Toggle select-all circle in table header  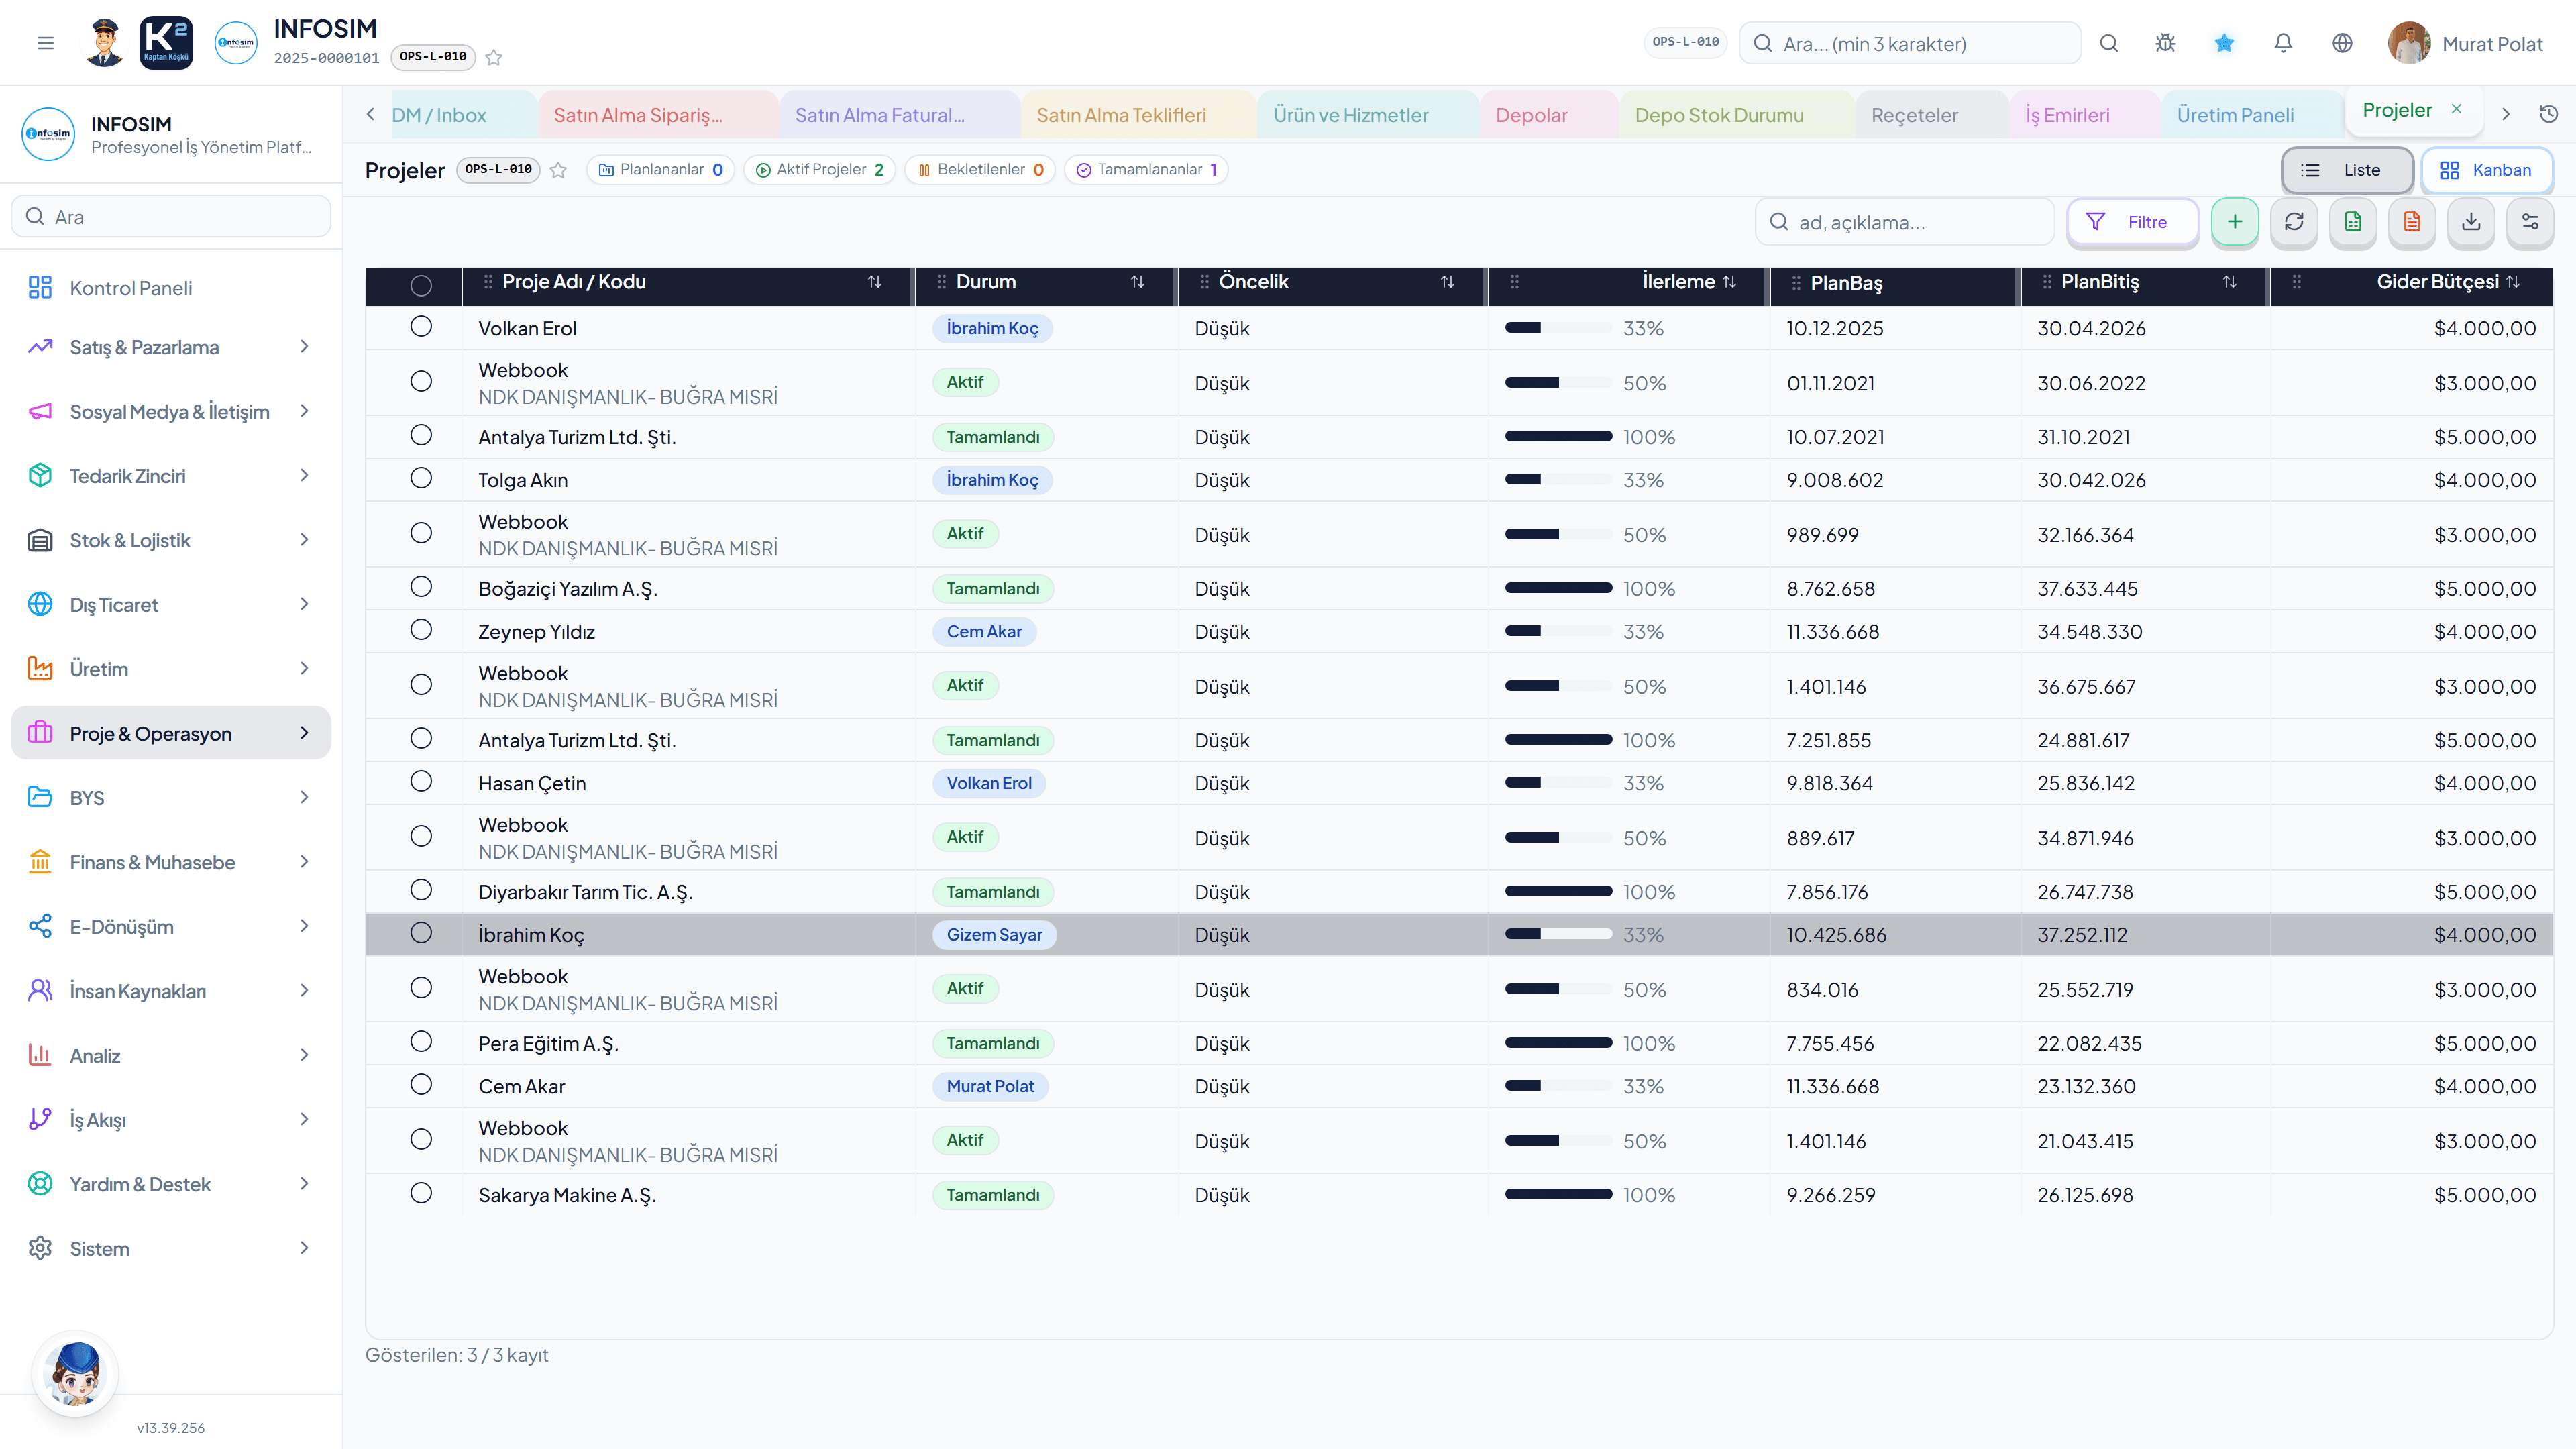coord(421,285)
